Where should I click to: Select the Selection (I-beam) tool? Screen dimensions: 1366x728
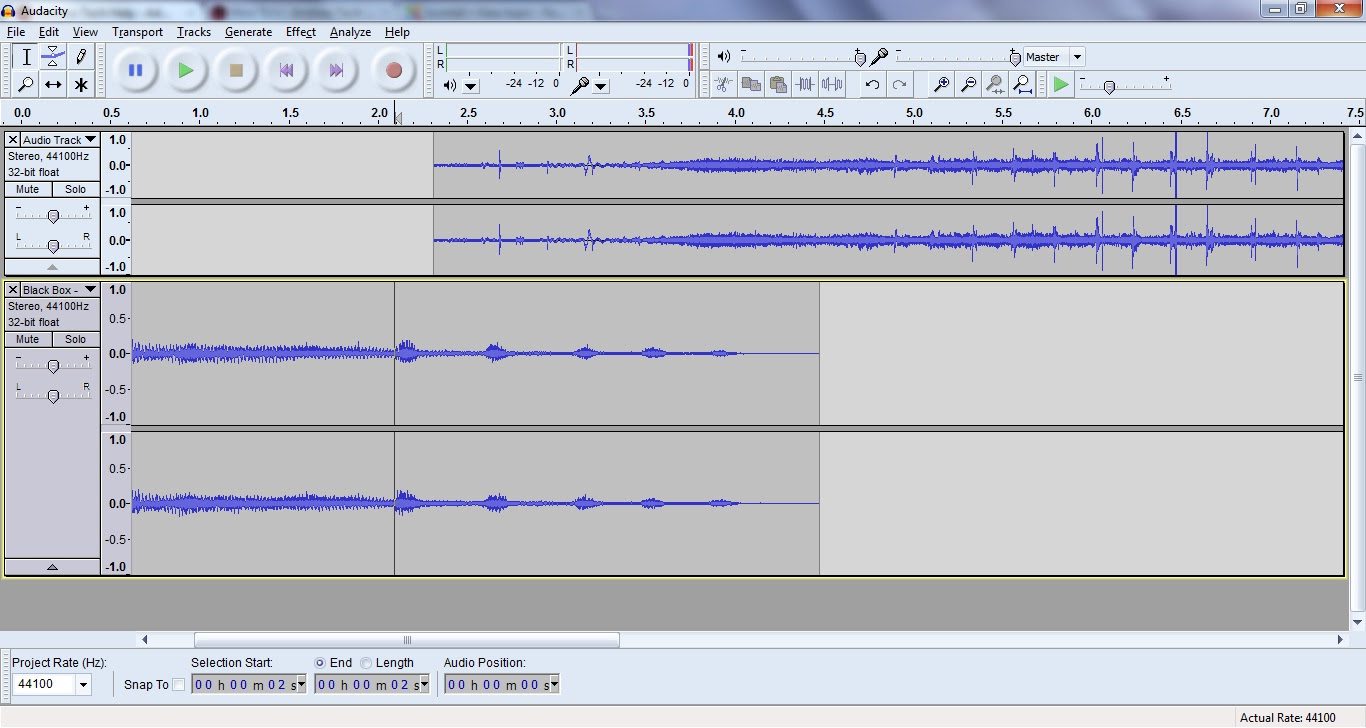26,57
